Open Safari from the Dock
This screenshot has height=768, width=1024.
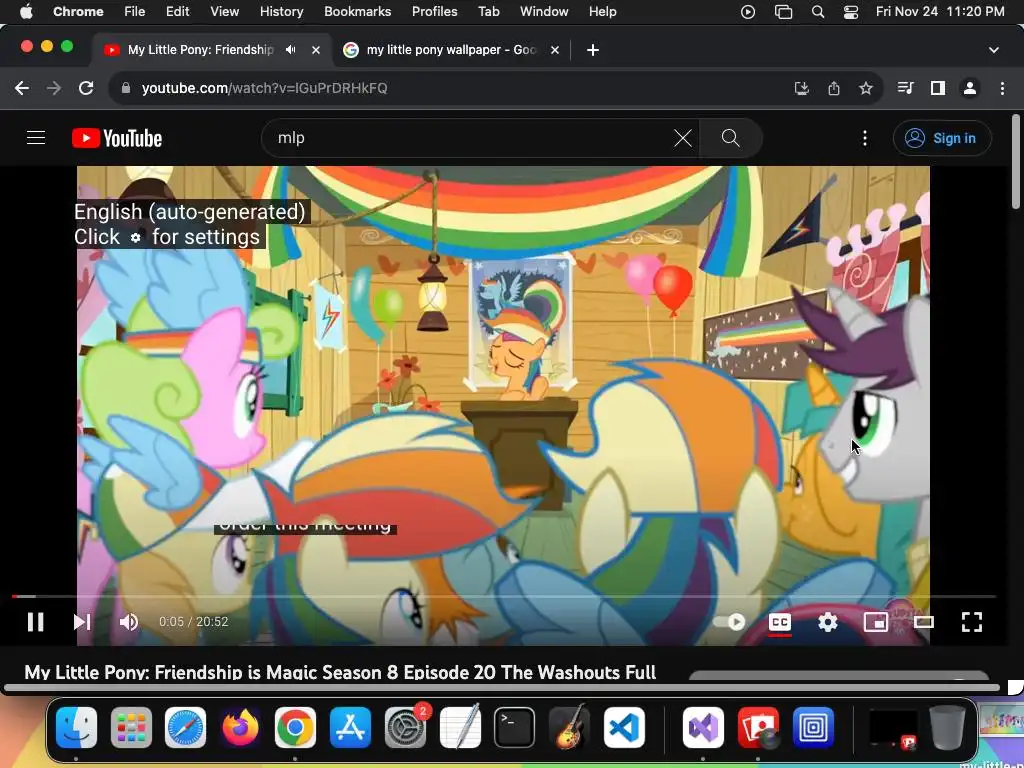[185, 727]
